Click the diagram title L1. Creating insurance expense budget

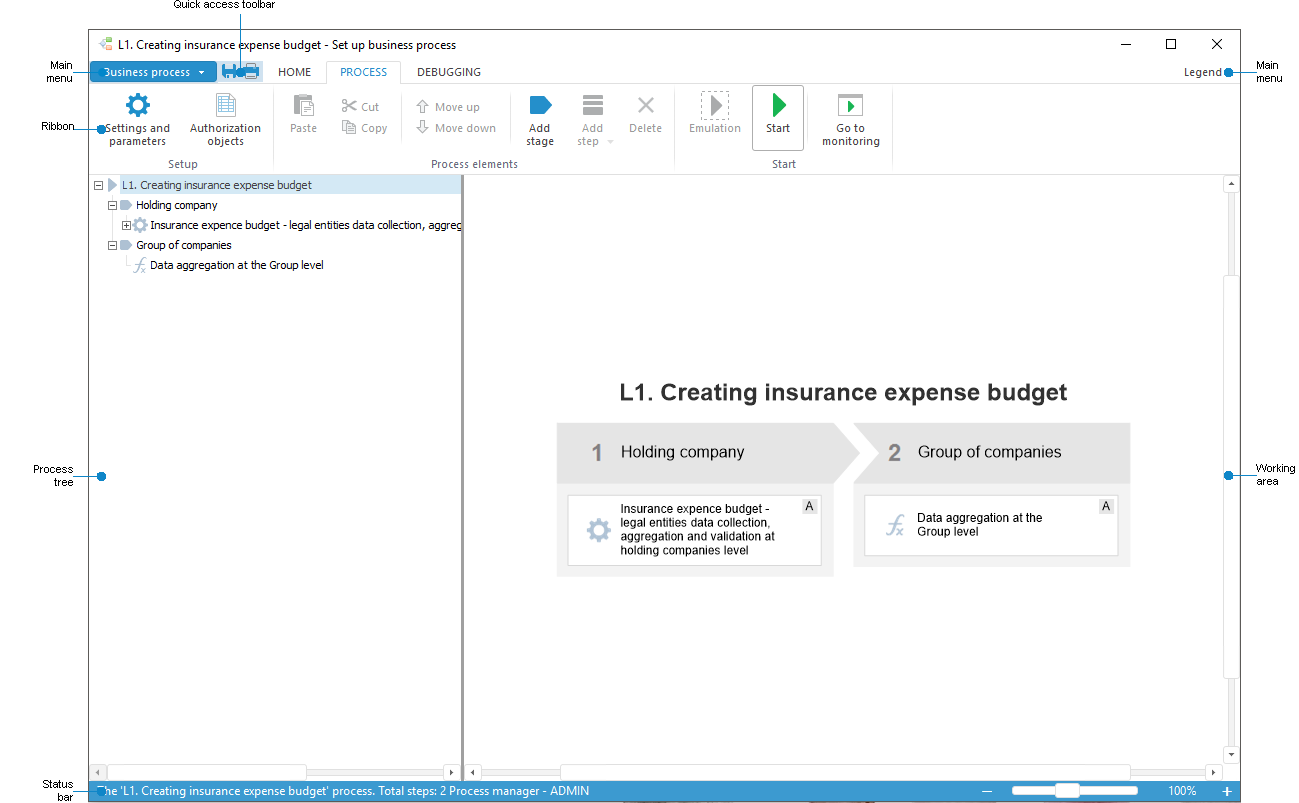(843, 393)
